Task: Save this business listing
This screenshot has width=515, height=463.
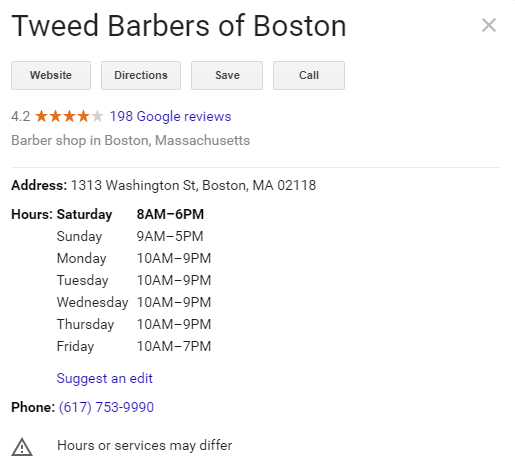Action: pyautogui.click(x=227, y=75)
